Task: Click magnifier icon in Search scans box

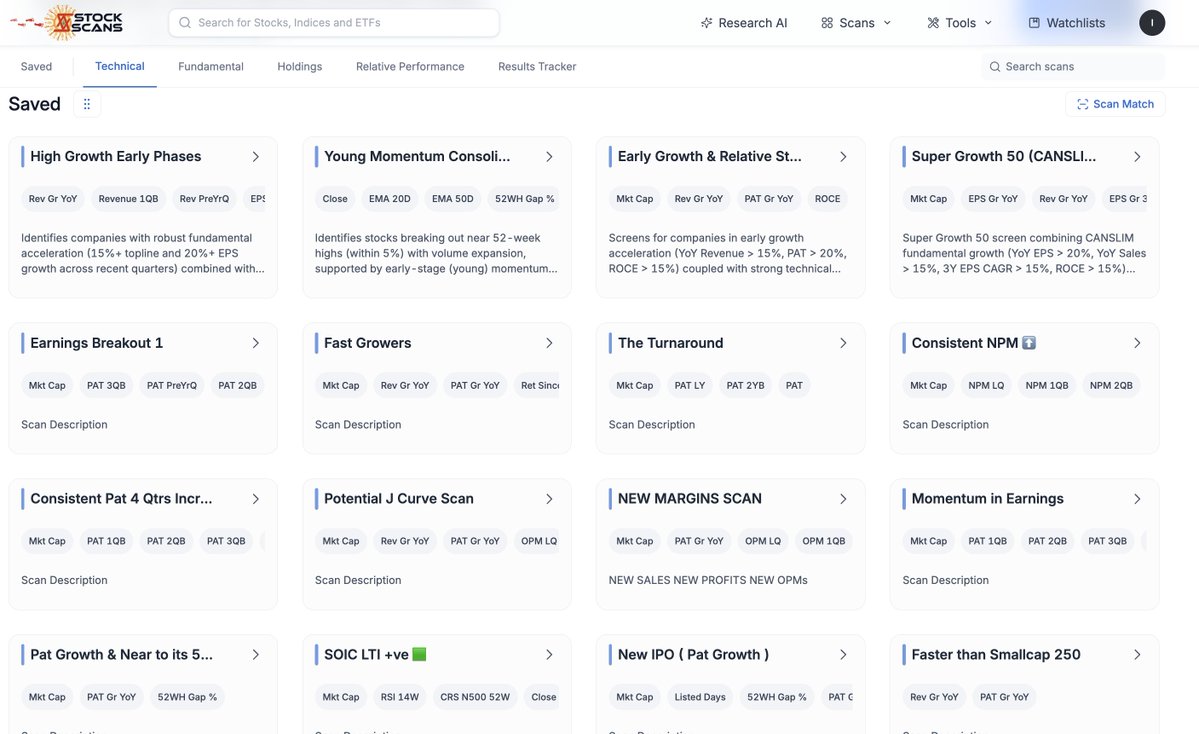Action: click(995, 67)
